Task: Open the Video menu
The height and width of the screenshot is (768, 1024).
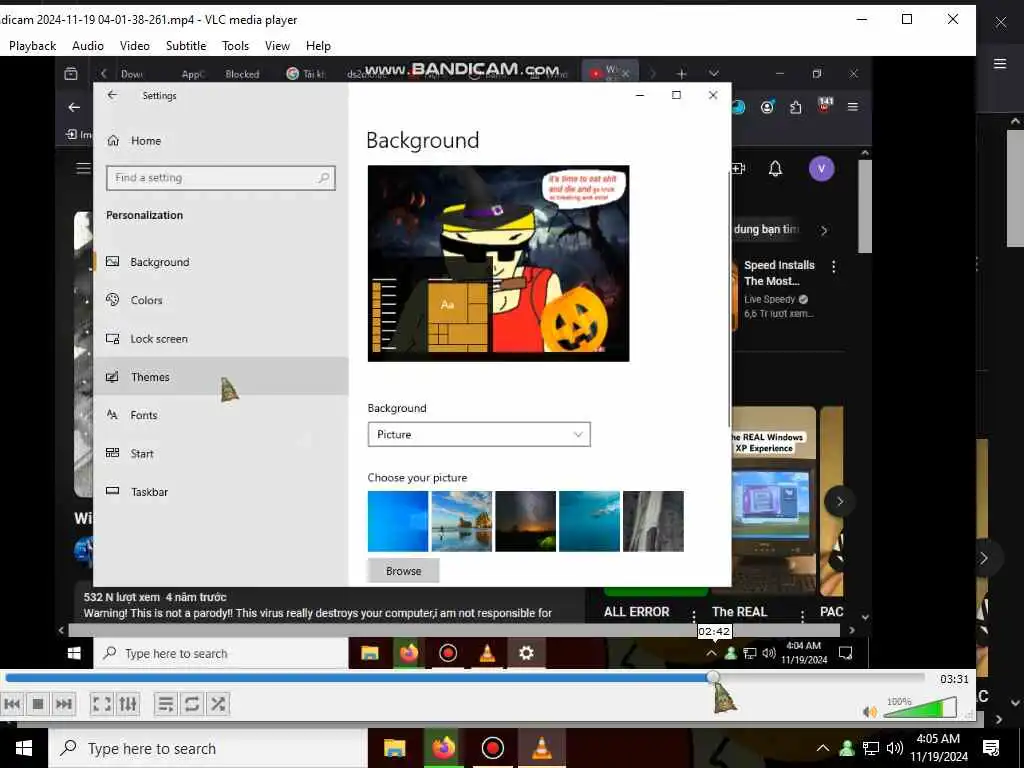Action: point(135,46)
